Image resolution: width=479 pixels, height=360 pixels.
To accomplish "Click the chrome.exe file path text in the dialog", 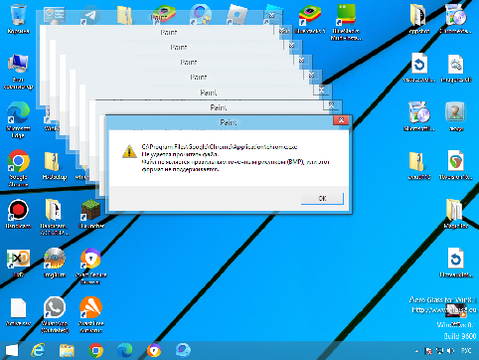I will click(x=219, y=147).
